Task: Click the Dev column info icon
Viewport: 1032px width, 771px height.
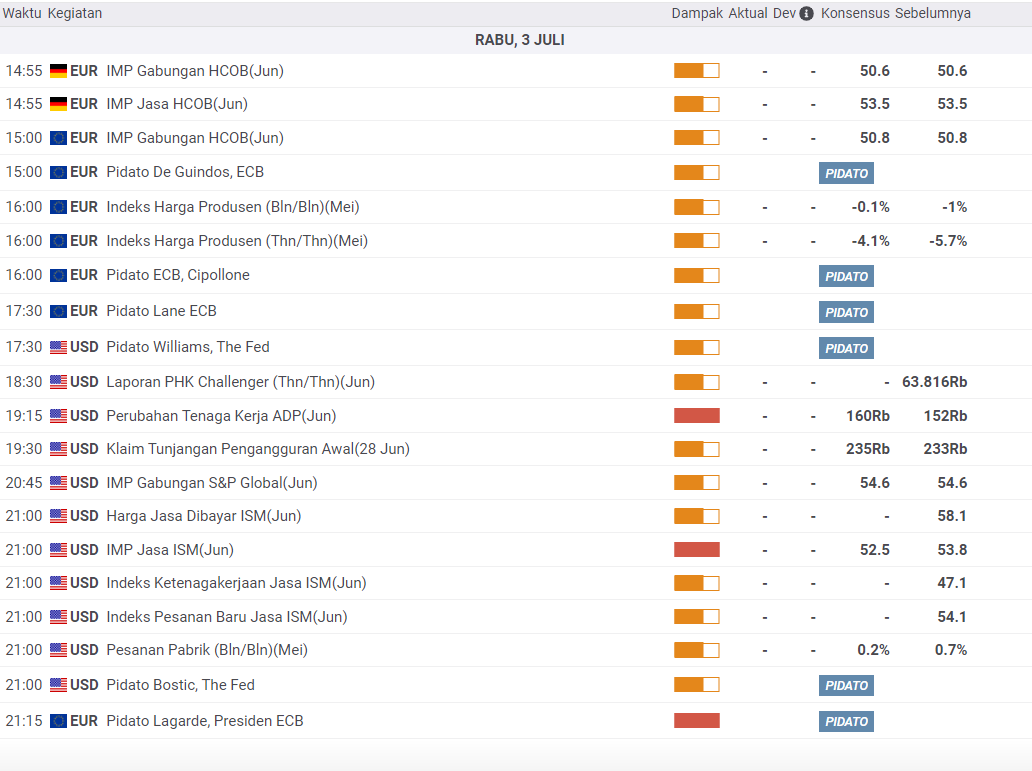Action: [x=806, y=14]
